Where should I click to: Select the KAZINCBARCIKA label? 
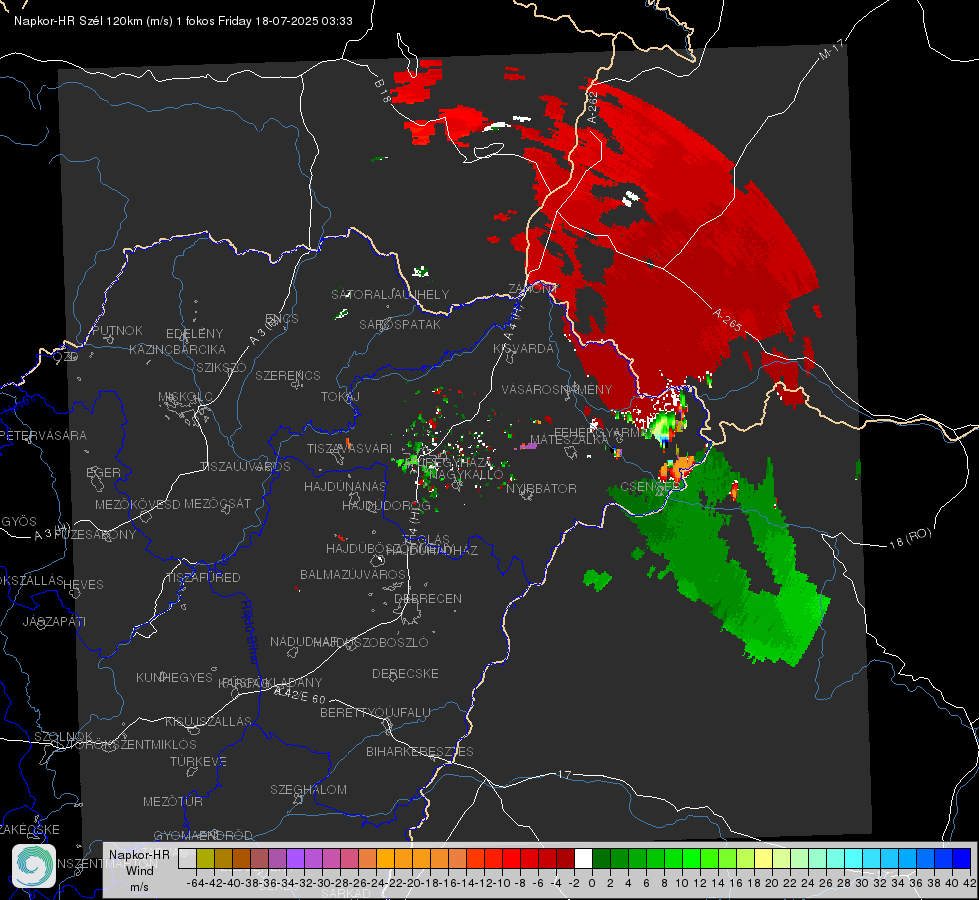(177, 349)
